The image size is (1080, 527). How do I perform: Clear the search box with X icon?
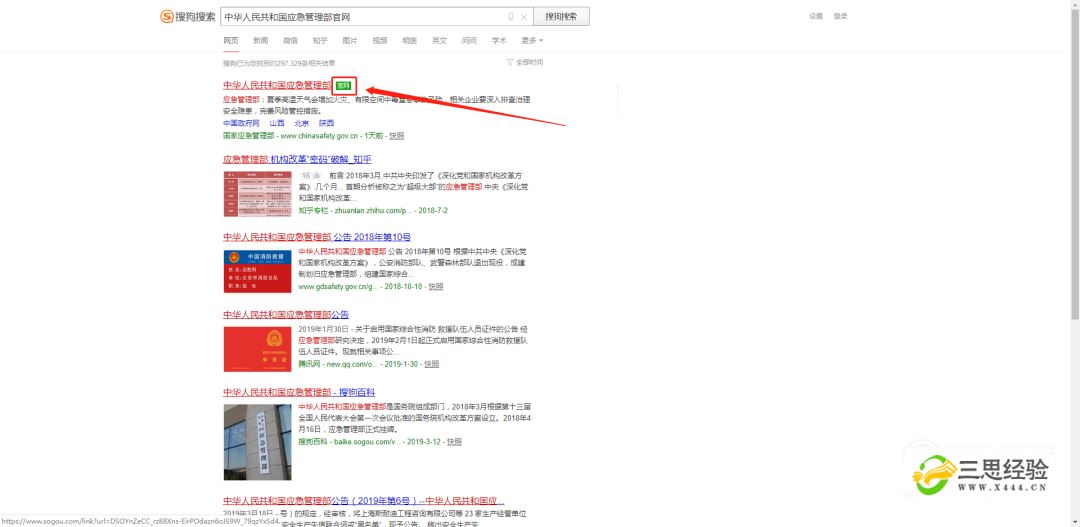523,17
